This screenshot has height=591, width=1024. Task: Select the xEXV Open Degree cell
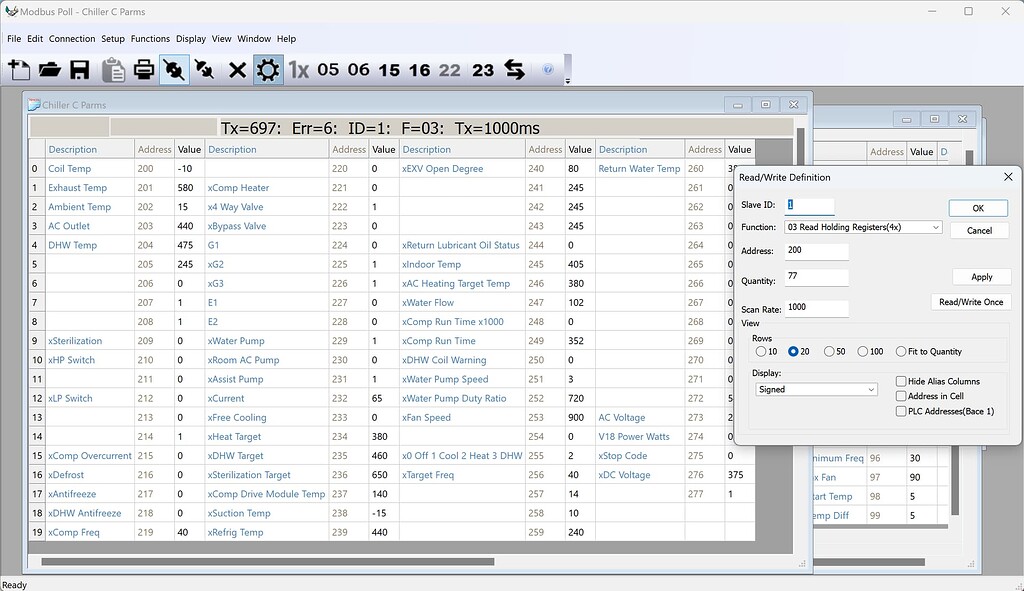tap(462, 168)
